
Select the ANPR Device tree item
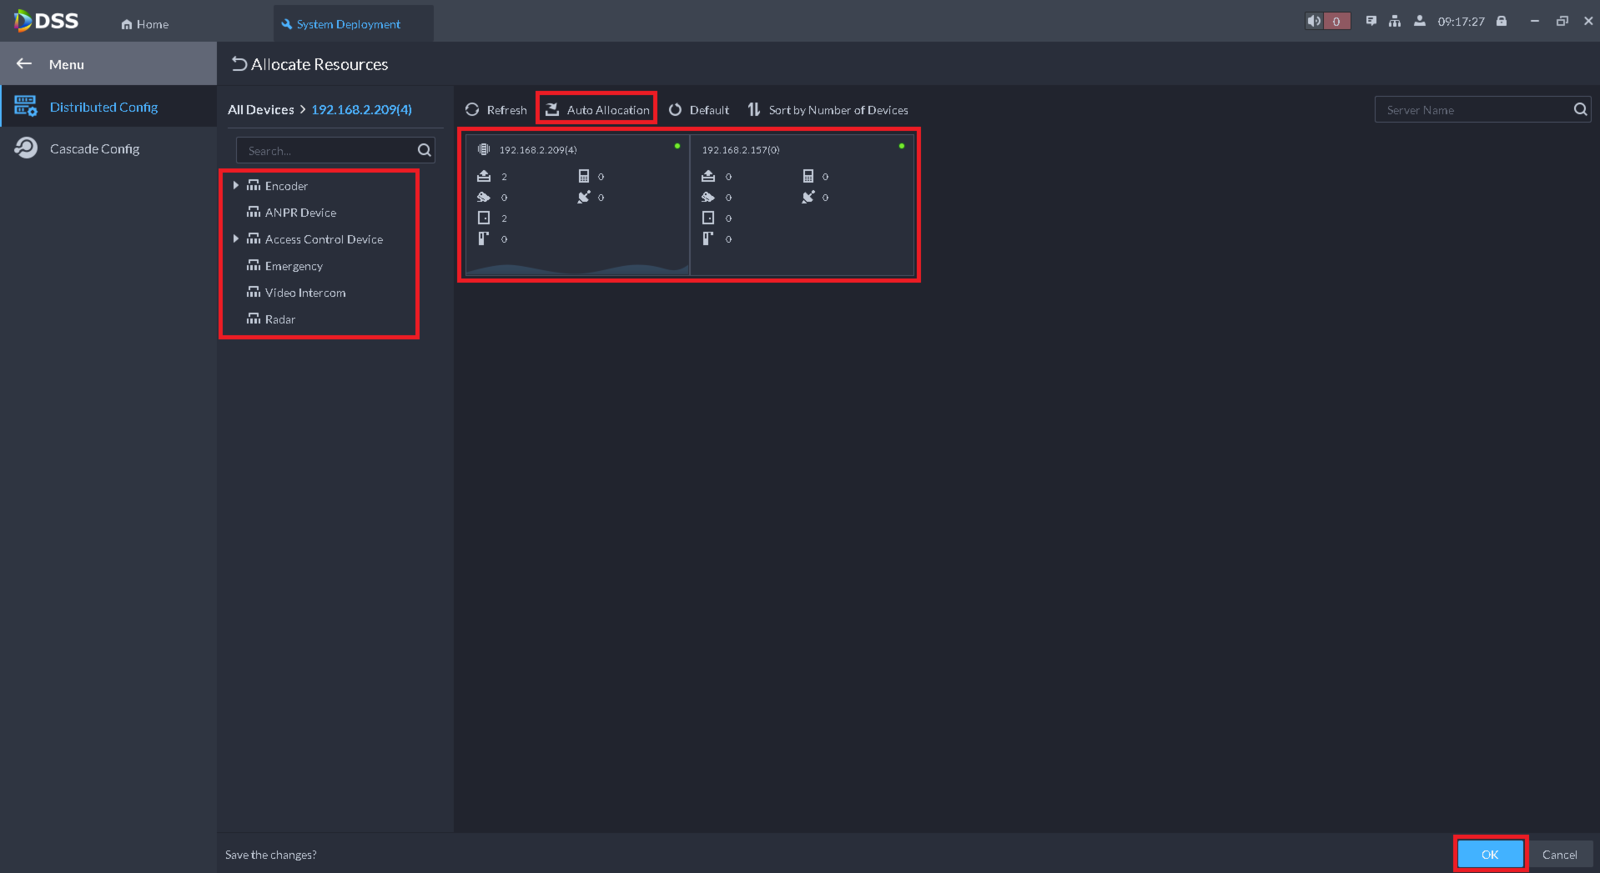click(300, 213)
